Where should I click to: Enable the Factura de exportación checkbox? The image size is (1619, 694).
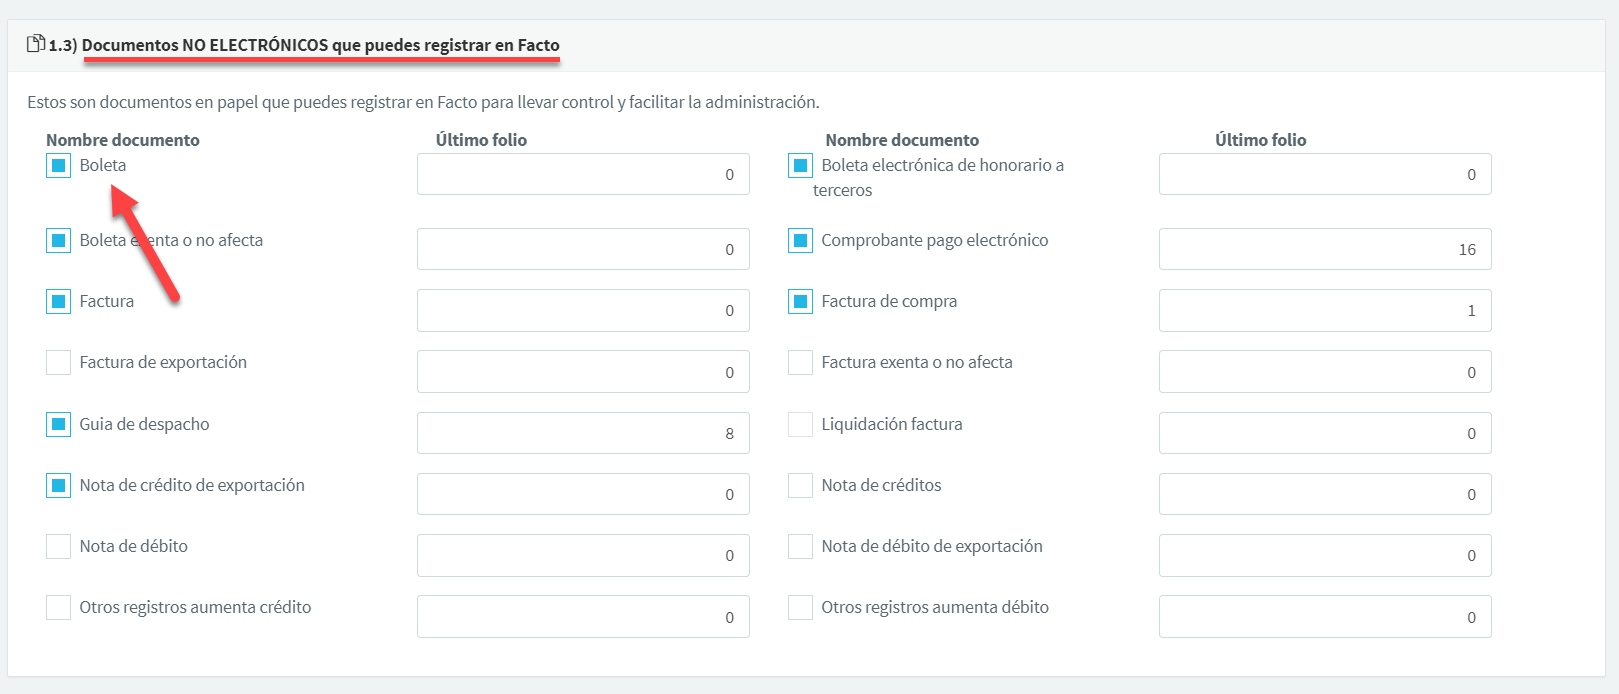pyautogui.click(x=59, y=362)
